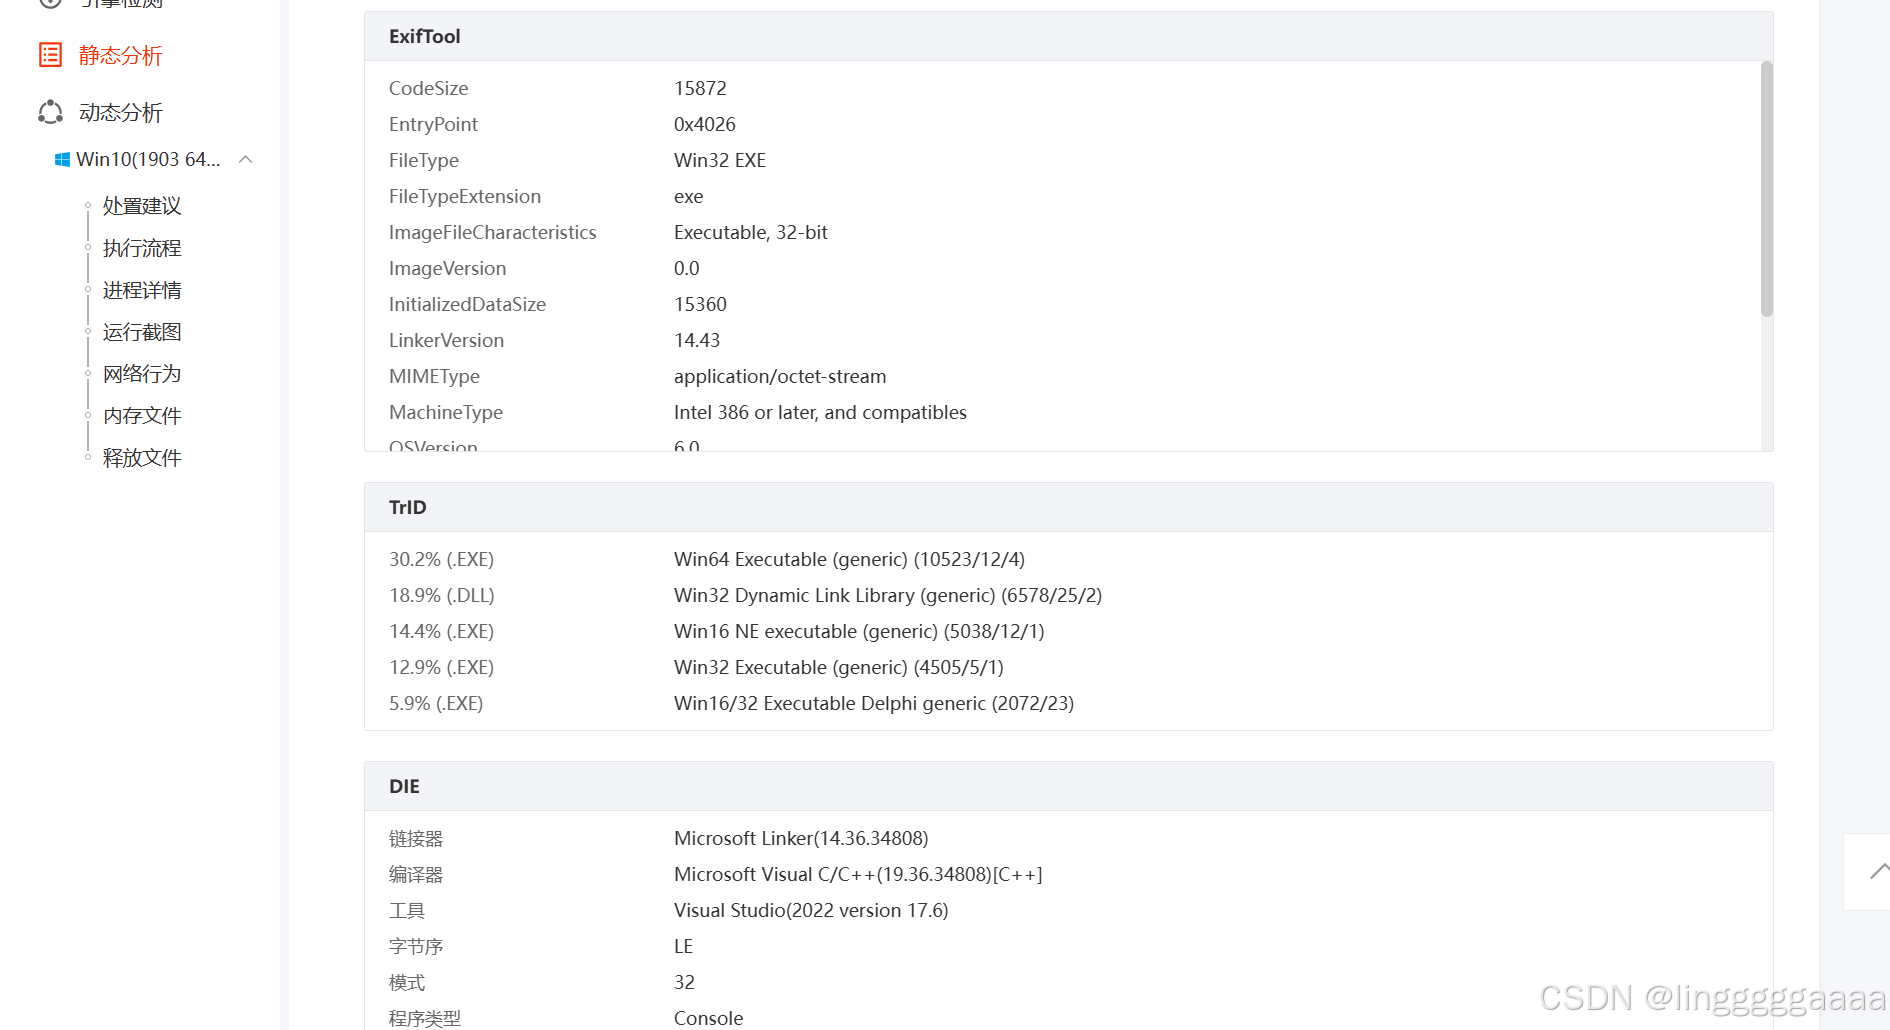Open the 动态分析 menu item
Screen dimensions: 1890x1030
point(120,112)
